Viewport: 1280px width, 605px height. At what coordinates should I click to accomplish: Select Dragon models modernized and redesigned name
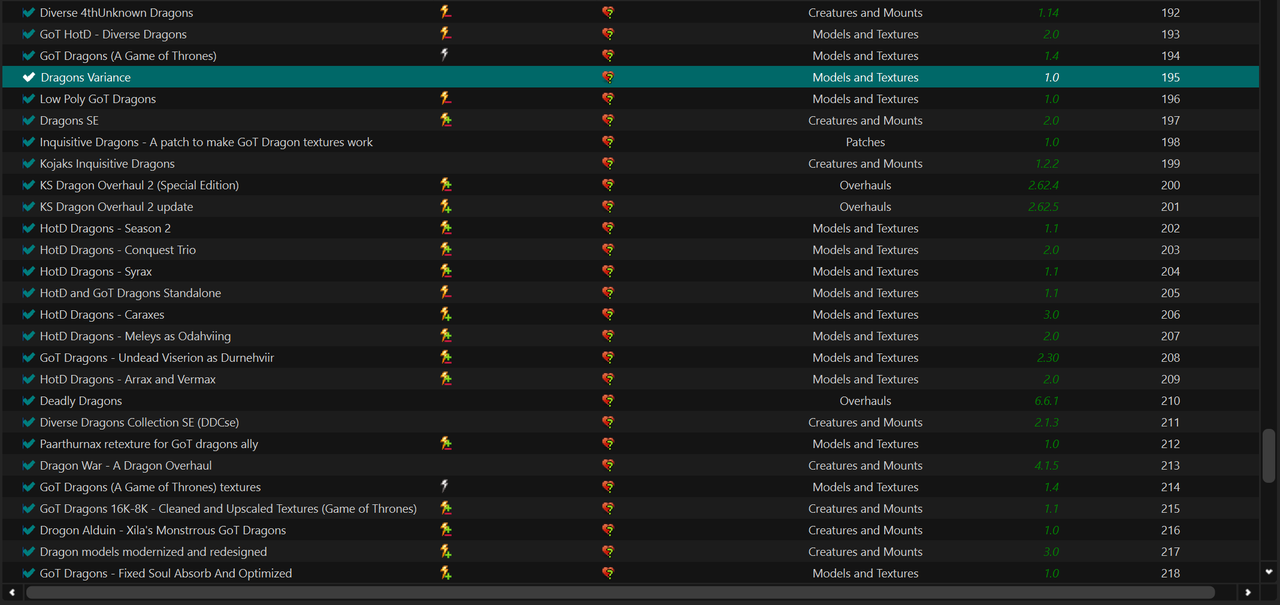153,552
